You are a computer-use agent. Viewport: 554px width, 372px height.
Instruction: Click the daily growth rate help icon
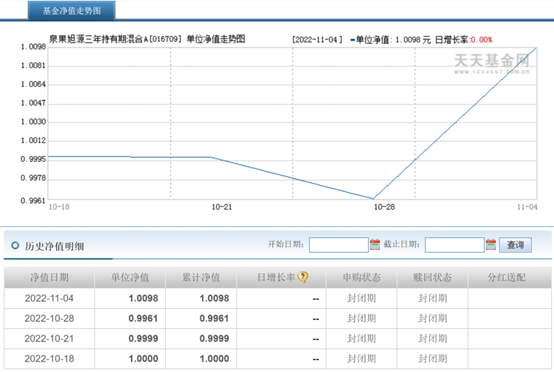click(302, 277)
